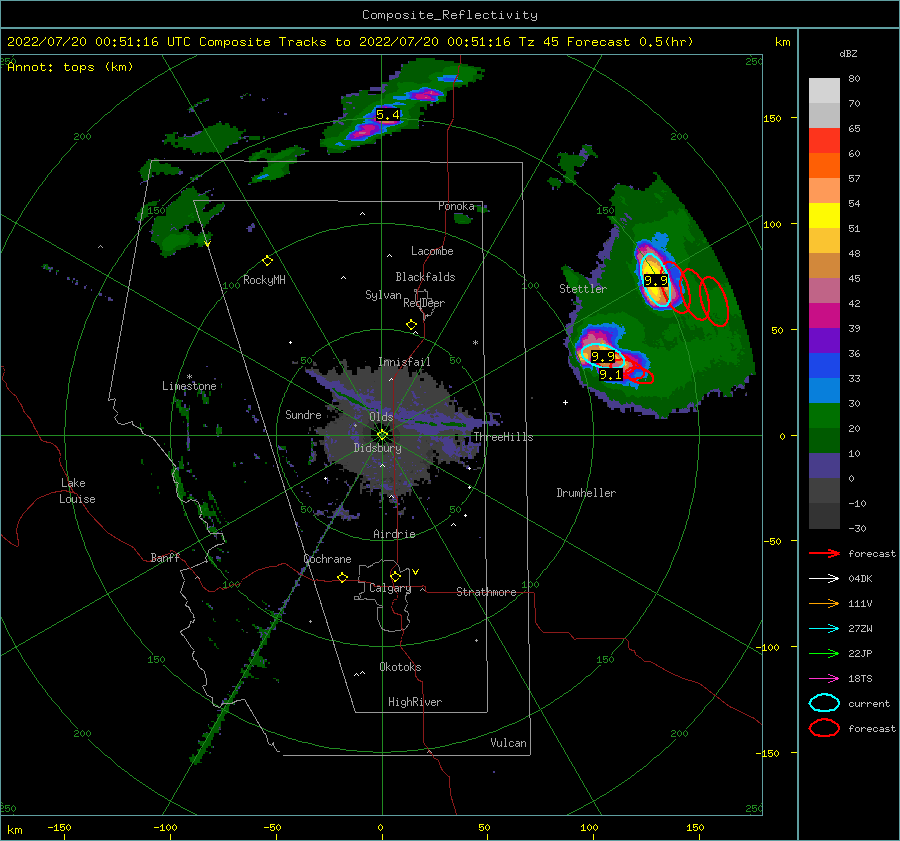Click the Annot: tops (km) label

point(70,67)
